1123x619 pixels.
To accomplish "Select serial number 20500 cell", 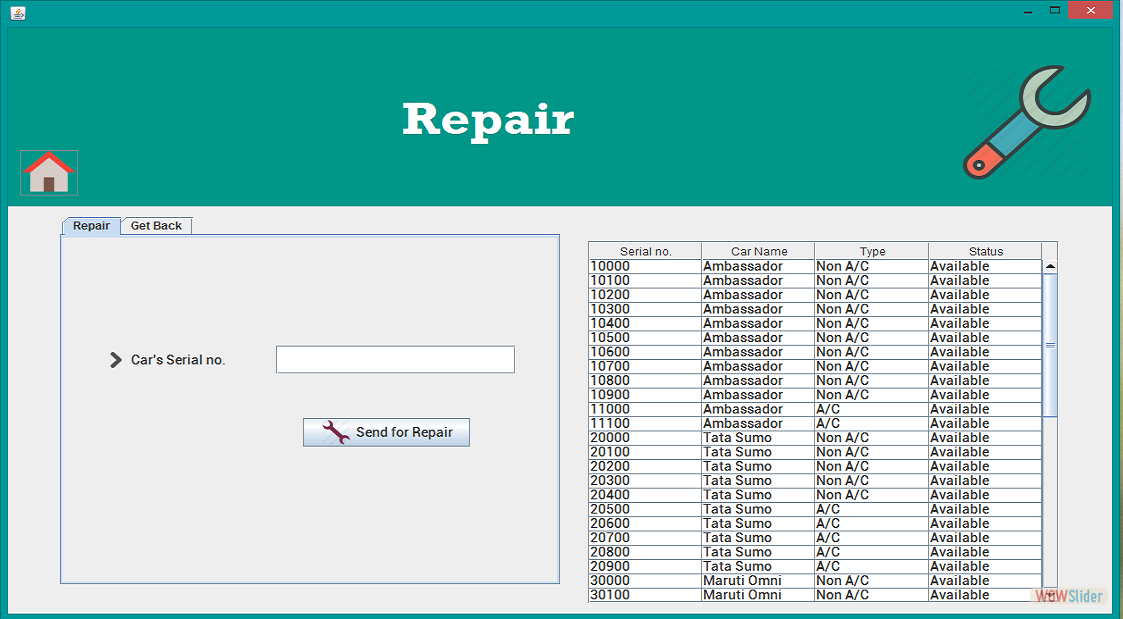I will tap(645, 510).
